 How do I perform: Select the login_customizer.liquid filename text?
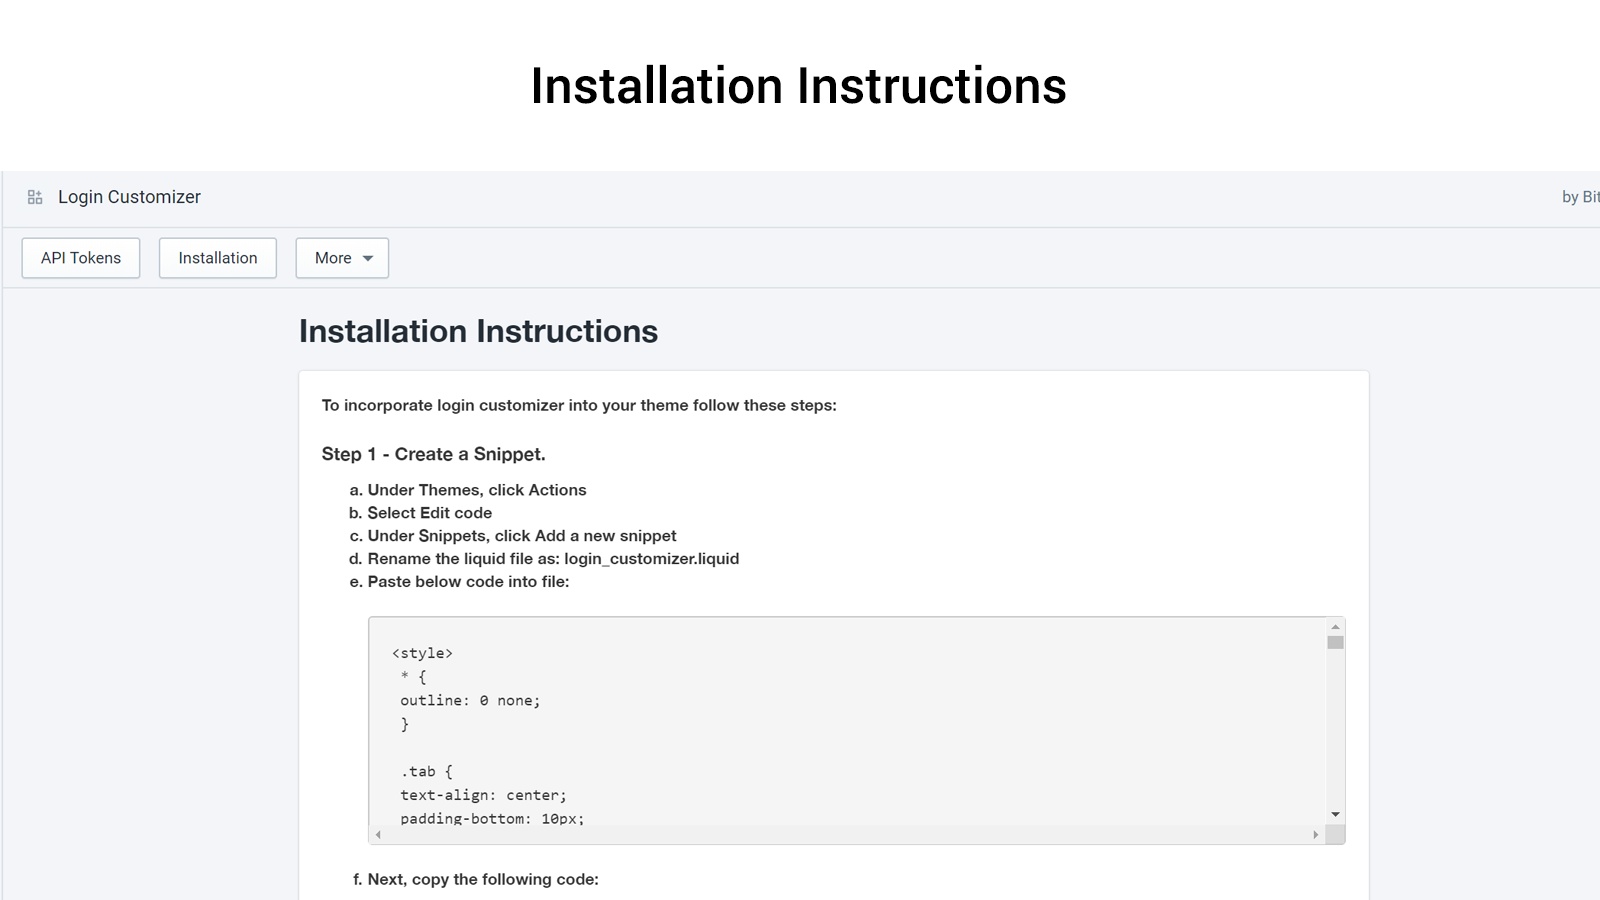(651, 559)
